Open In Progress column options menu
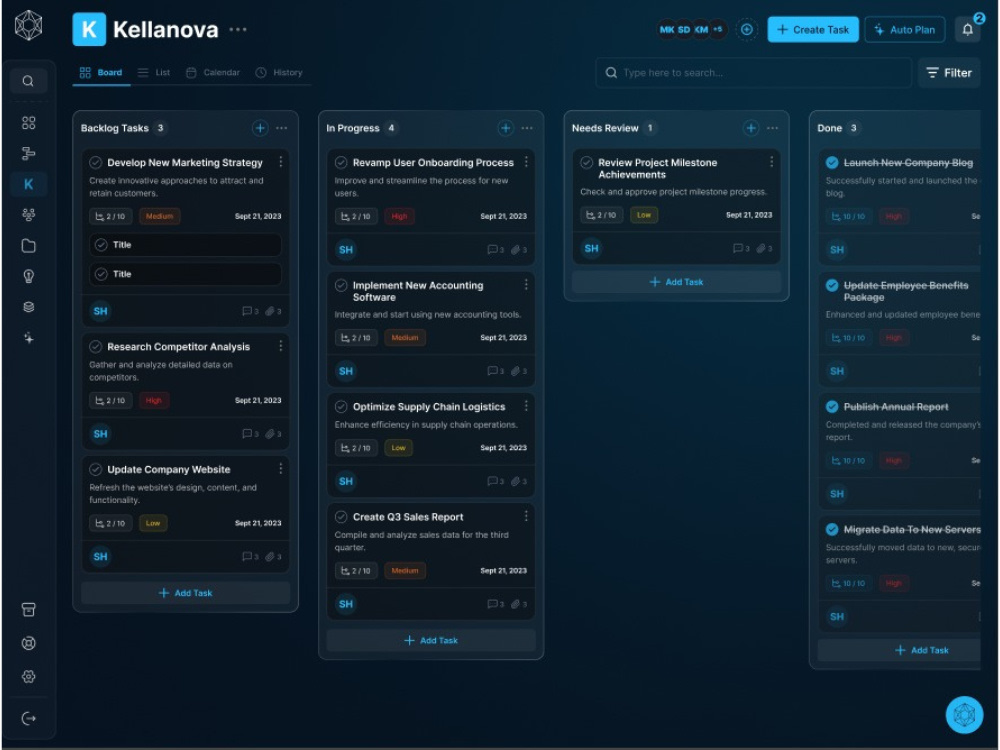Image resolution: width=1000 pixels, height=750 pixels. (527, 128)
